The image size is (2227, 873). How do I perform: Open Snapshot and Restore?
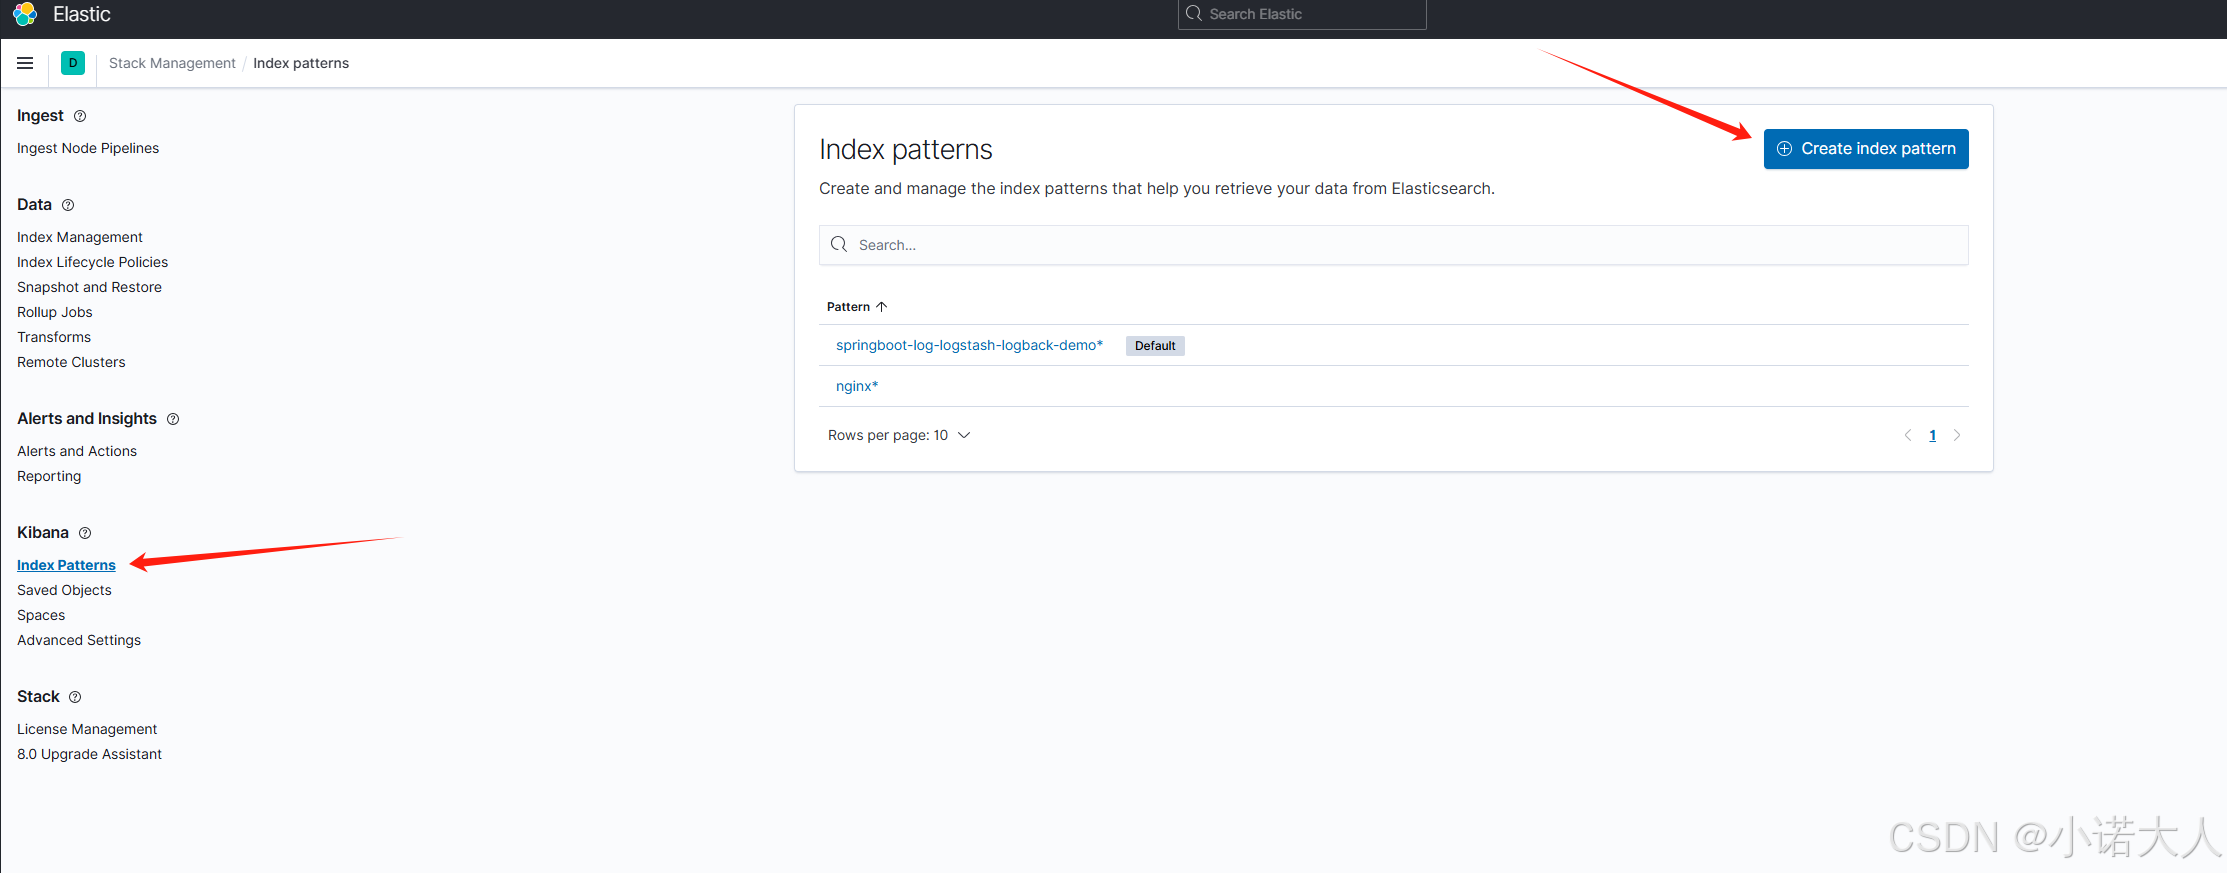[x=89, y=287]
